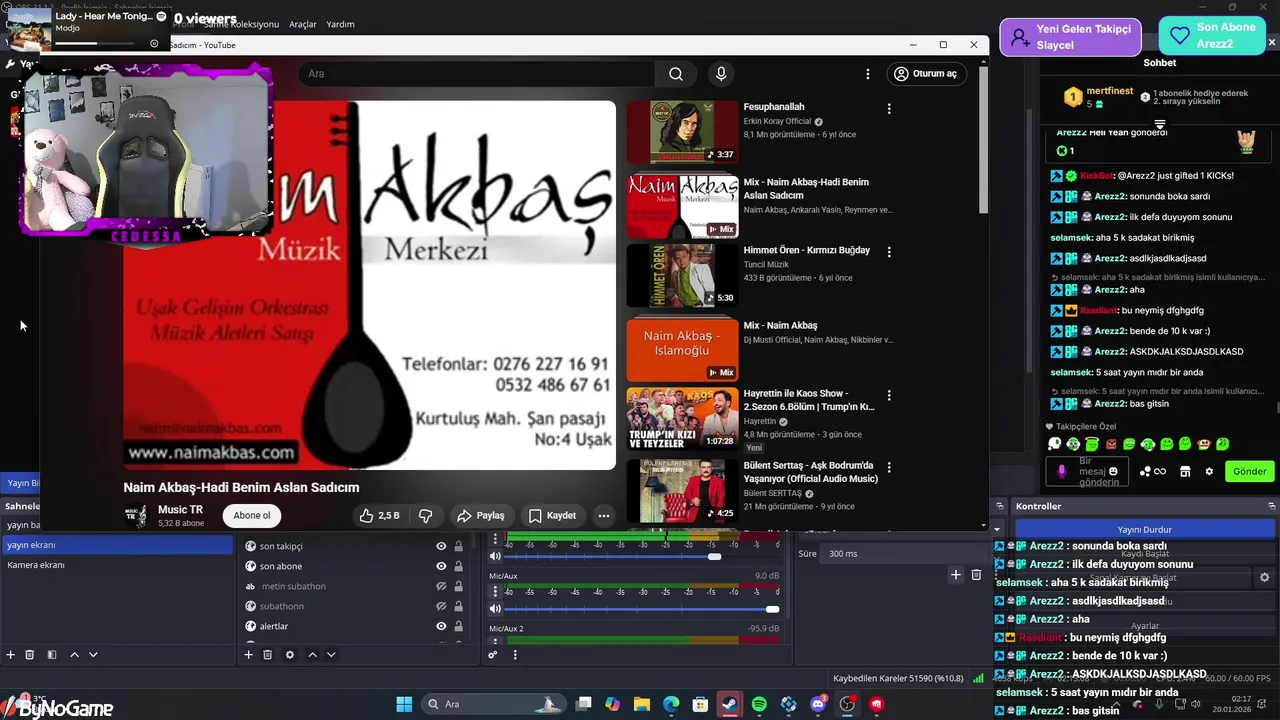Screen dimensions: 1280x720
Task: Open virtual camera settings gear
Action: [1264, 577]
